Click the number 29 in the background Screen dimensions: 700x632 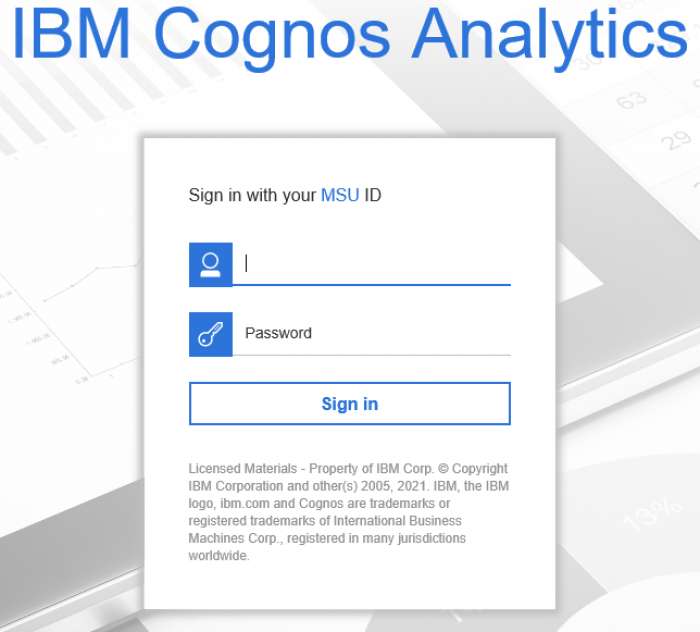coord(676,139)
